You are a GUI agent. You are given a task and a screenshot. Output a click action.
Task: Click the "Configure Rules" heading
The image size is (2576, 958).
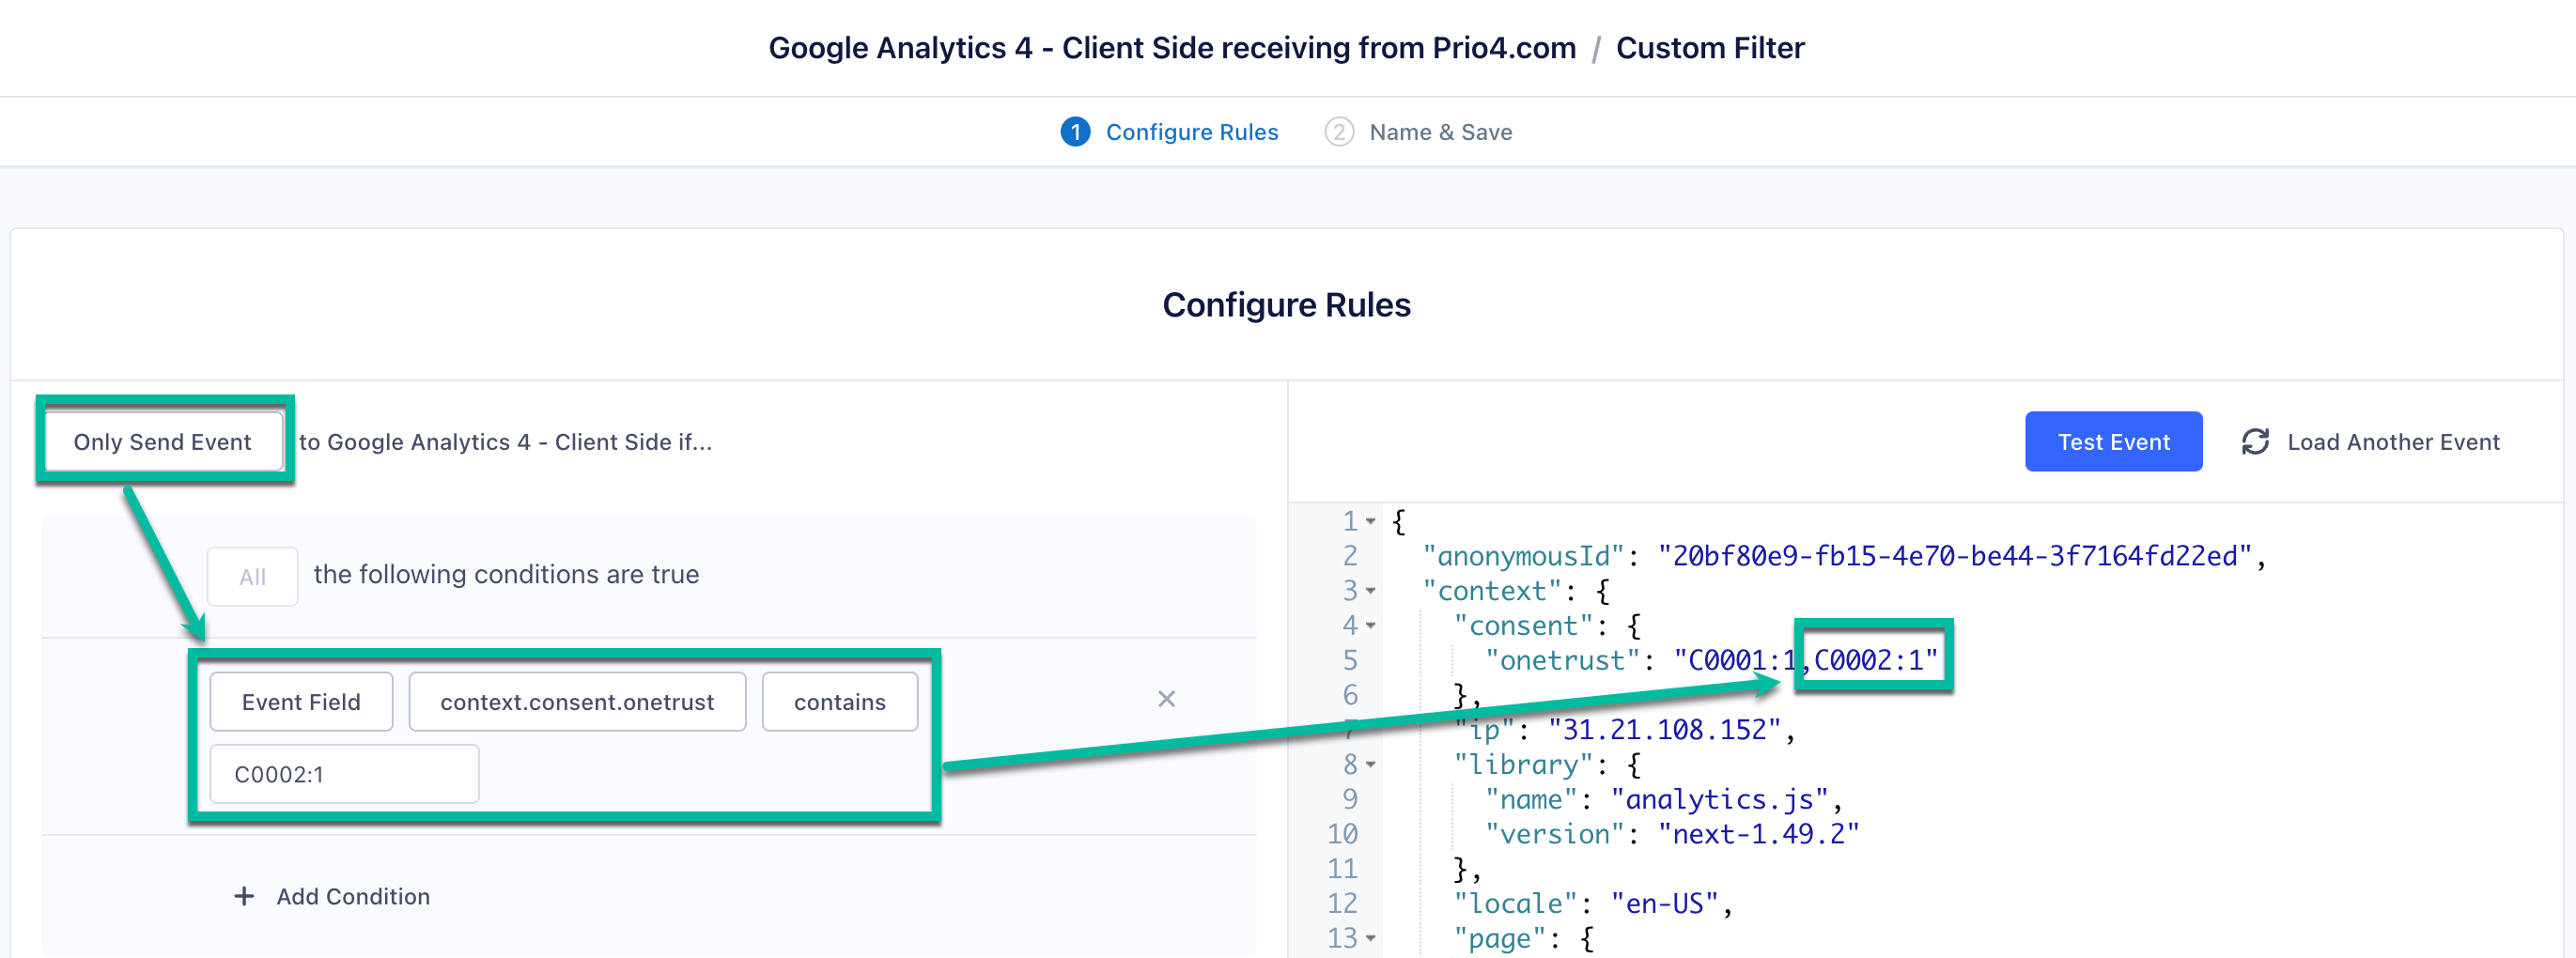pos(1286,304)
